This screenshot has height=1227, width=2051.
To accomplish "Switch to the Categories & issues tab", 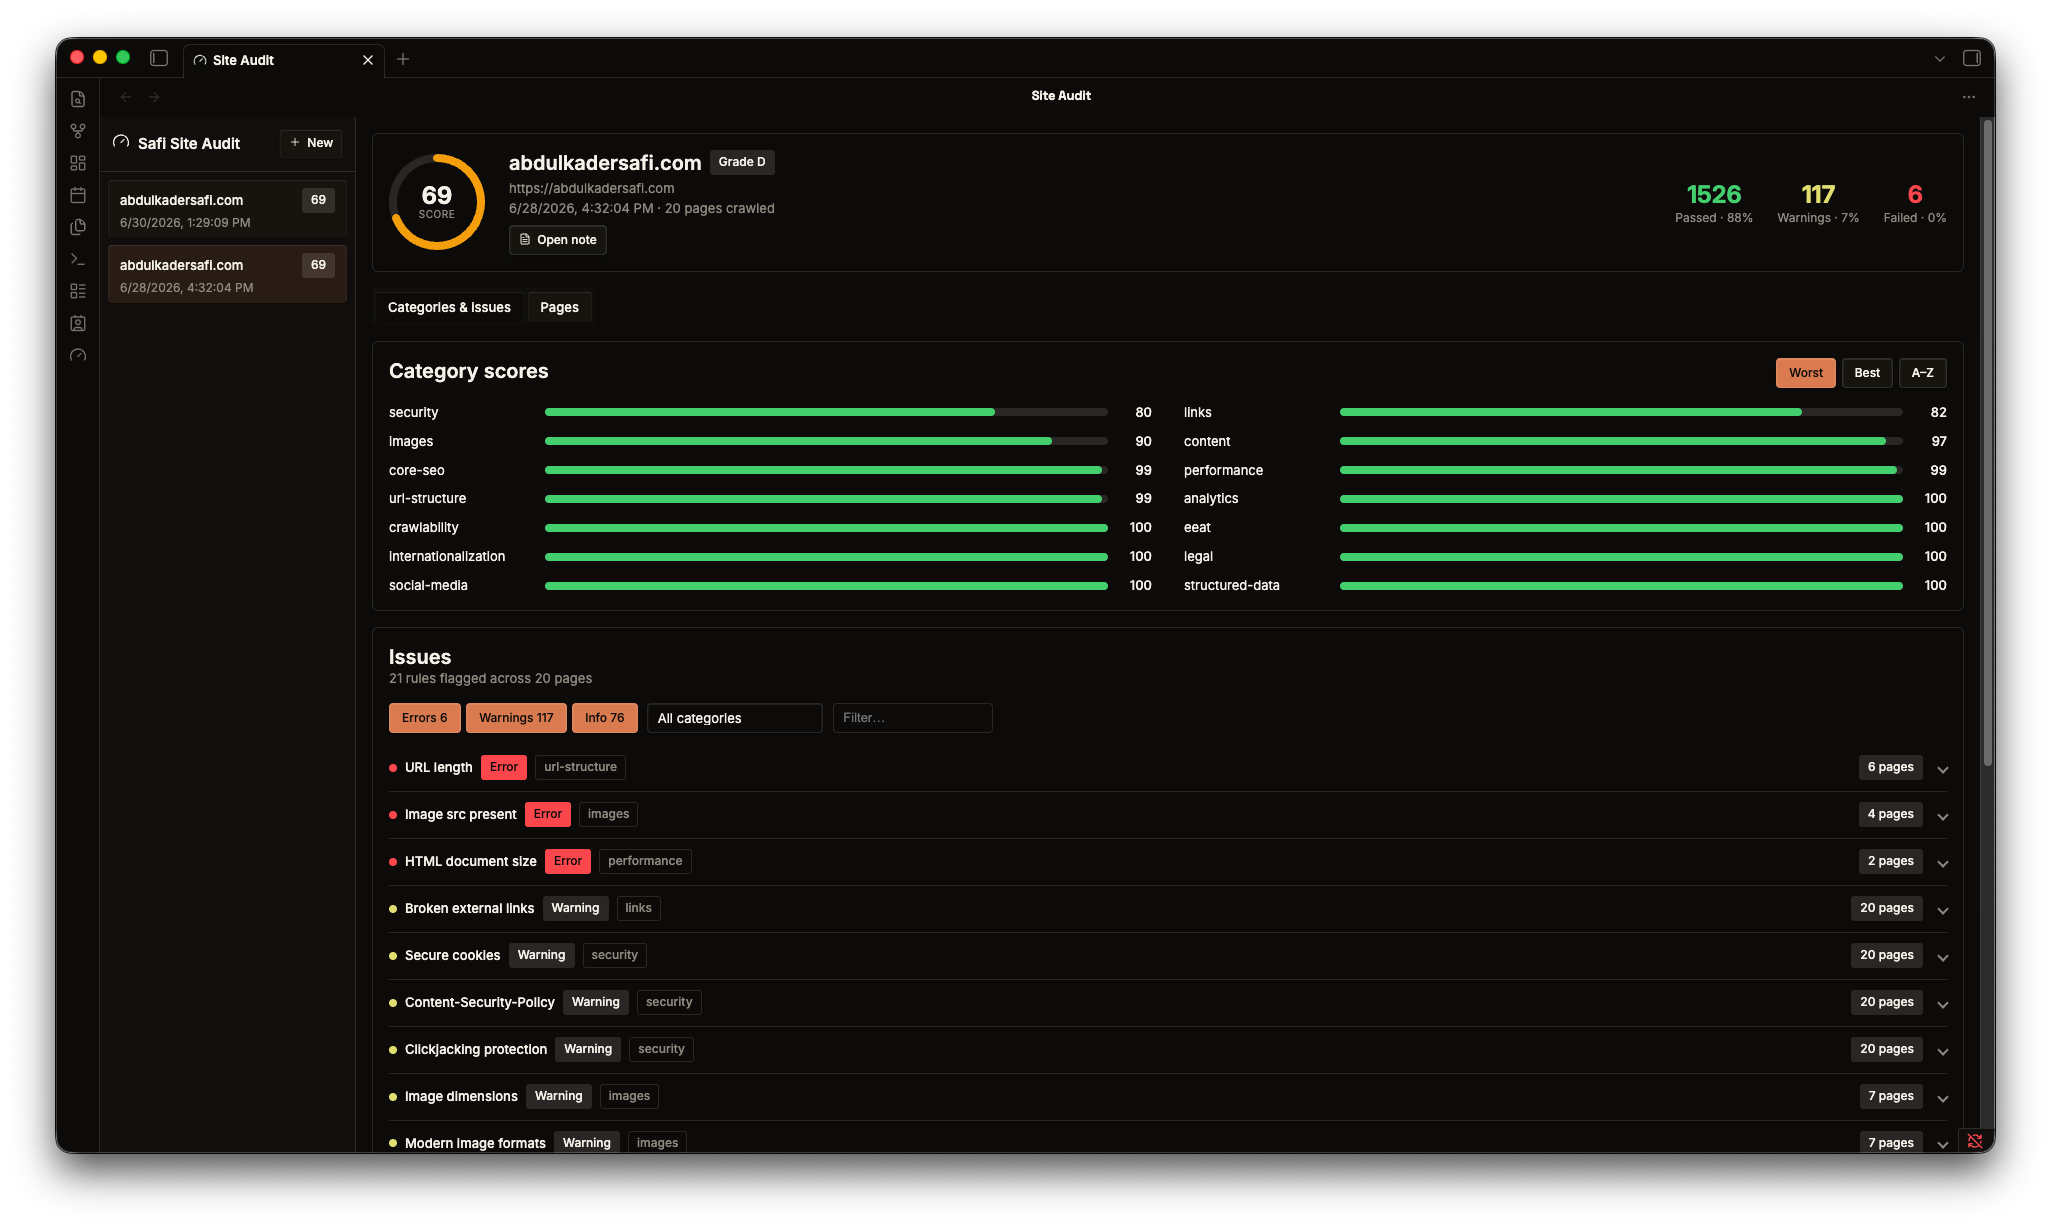I will tap(449, 307).
